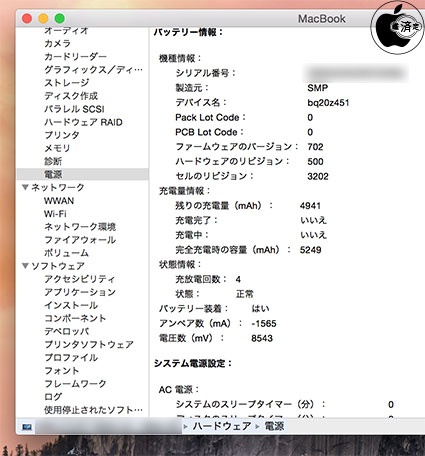
Task: Open 使用停止されたソフトウェア item
Action: (x=93, y=410)
